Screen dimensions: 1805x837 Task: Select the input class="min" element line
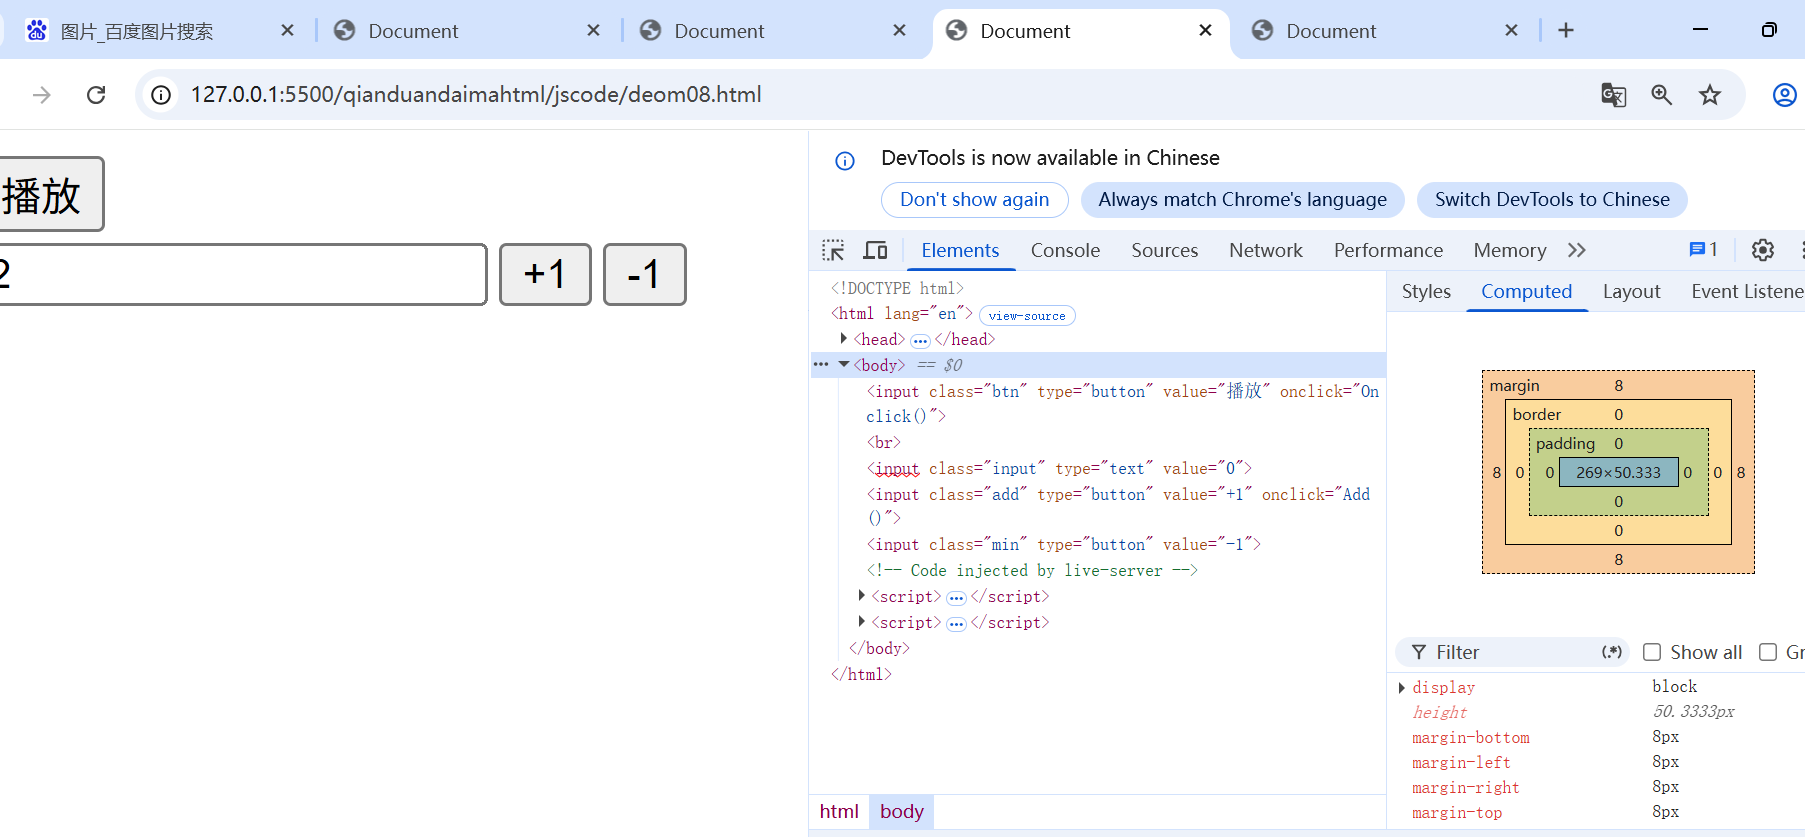1064,545
